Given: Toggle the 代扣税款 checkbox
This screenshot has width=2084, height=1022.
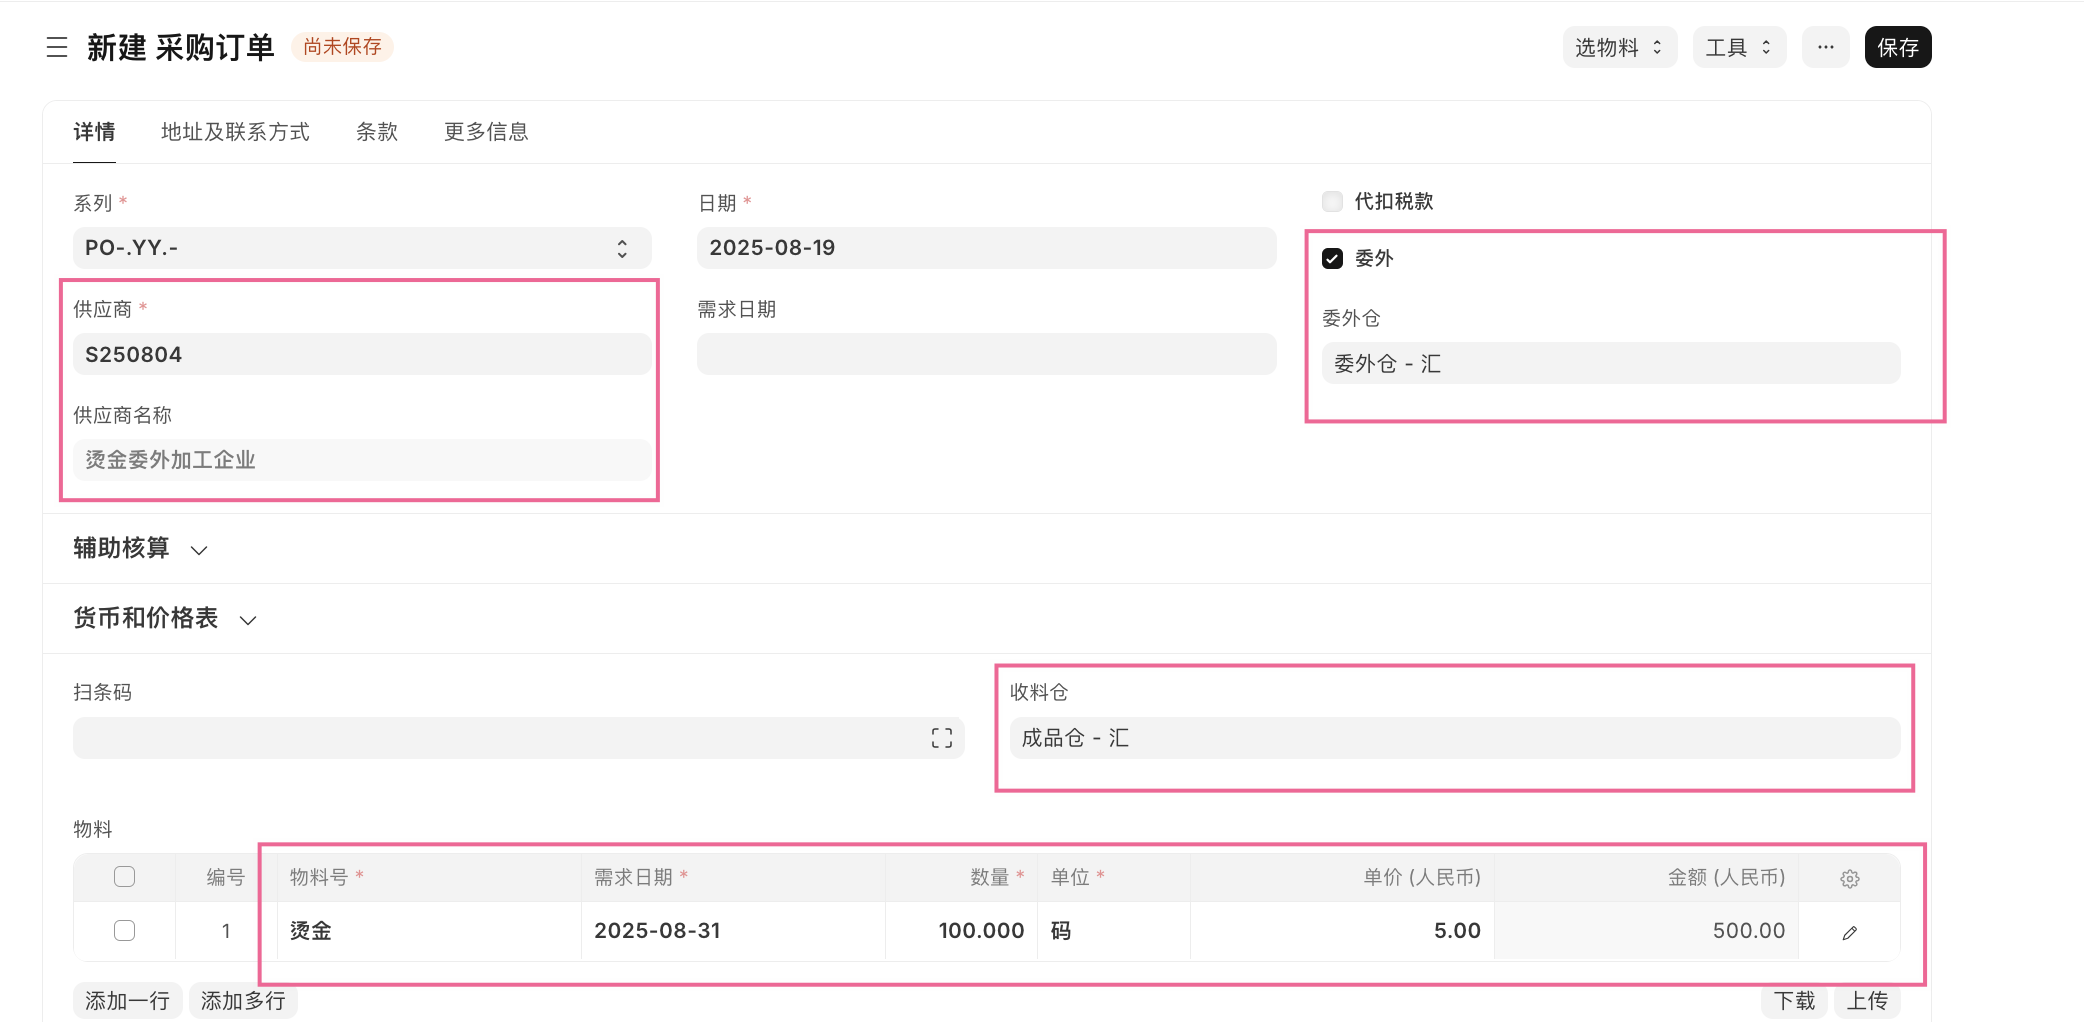Looking at the screenshot, I should (x=1332, y=202).
